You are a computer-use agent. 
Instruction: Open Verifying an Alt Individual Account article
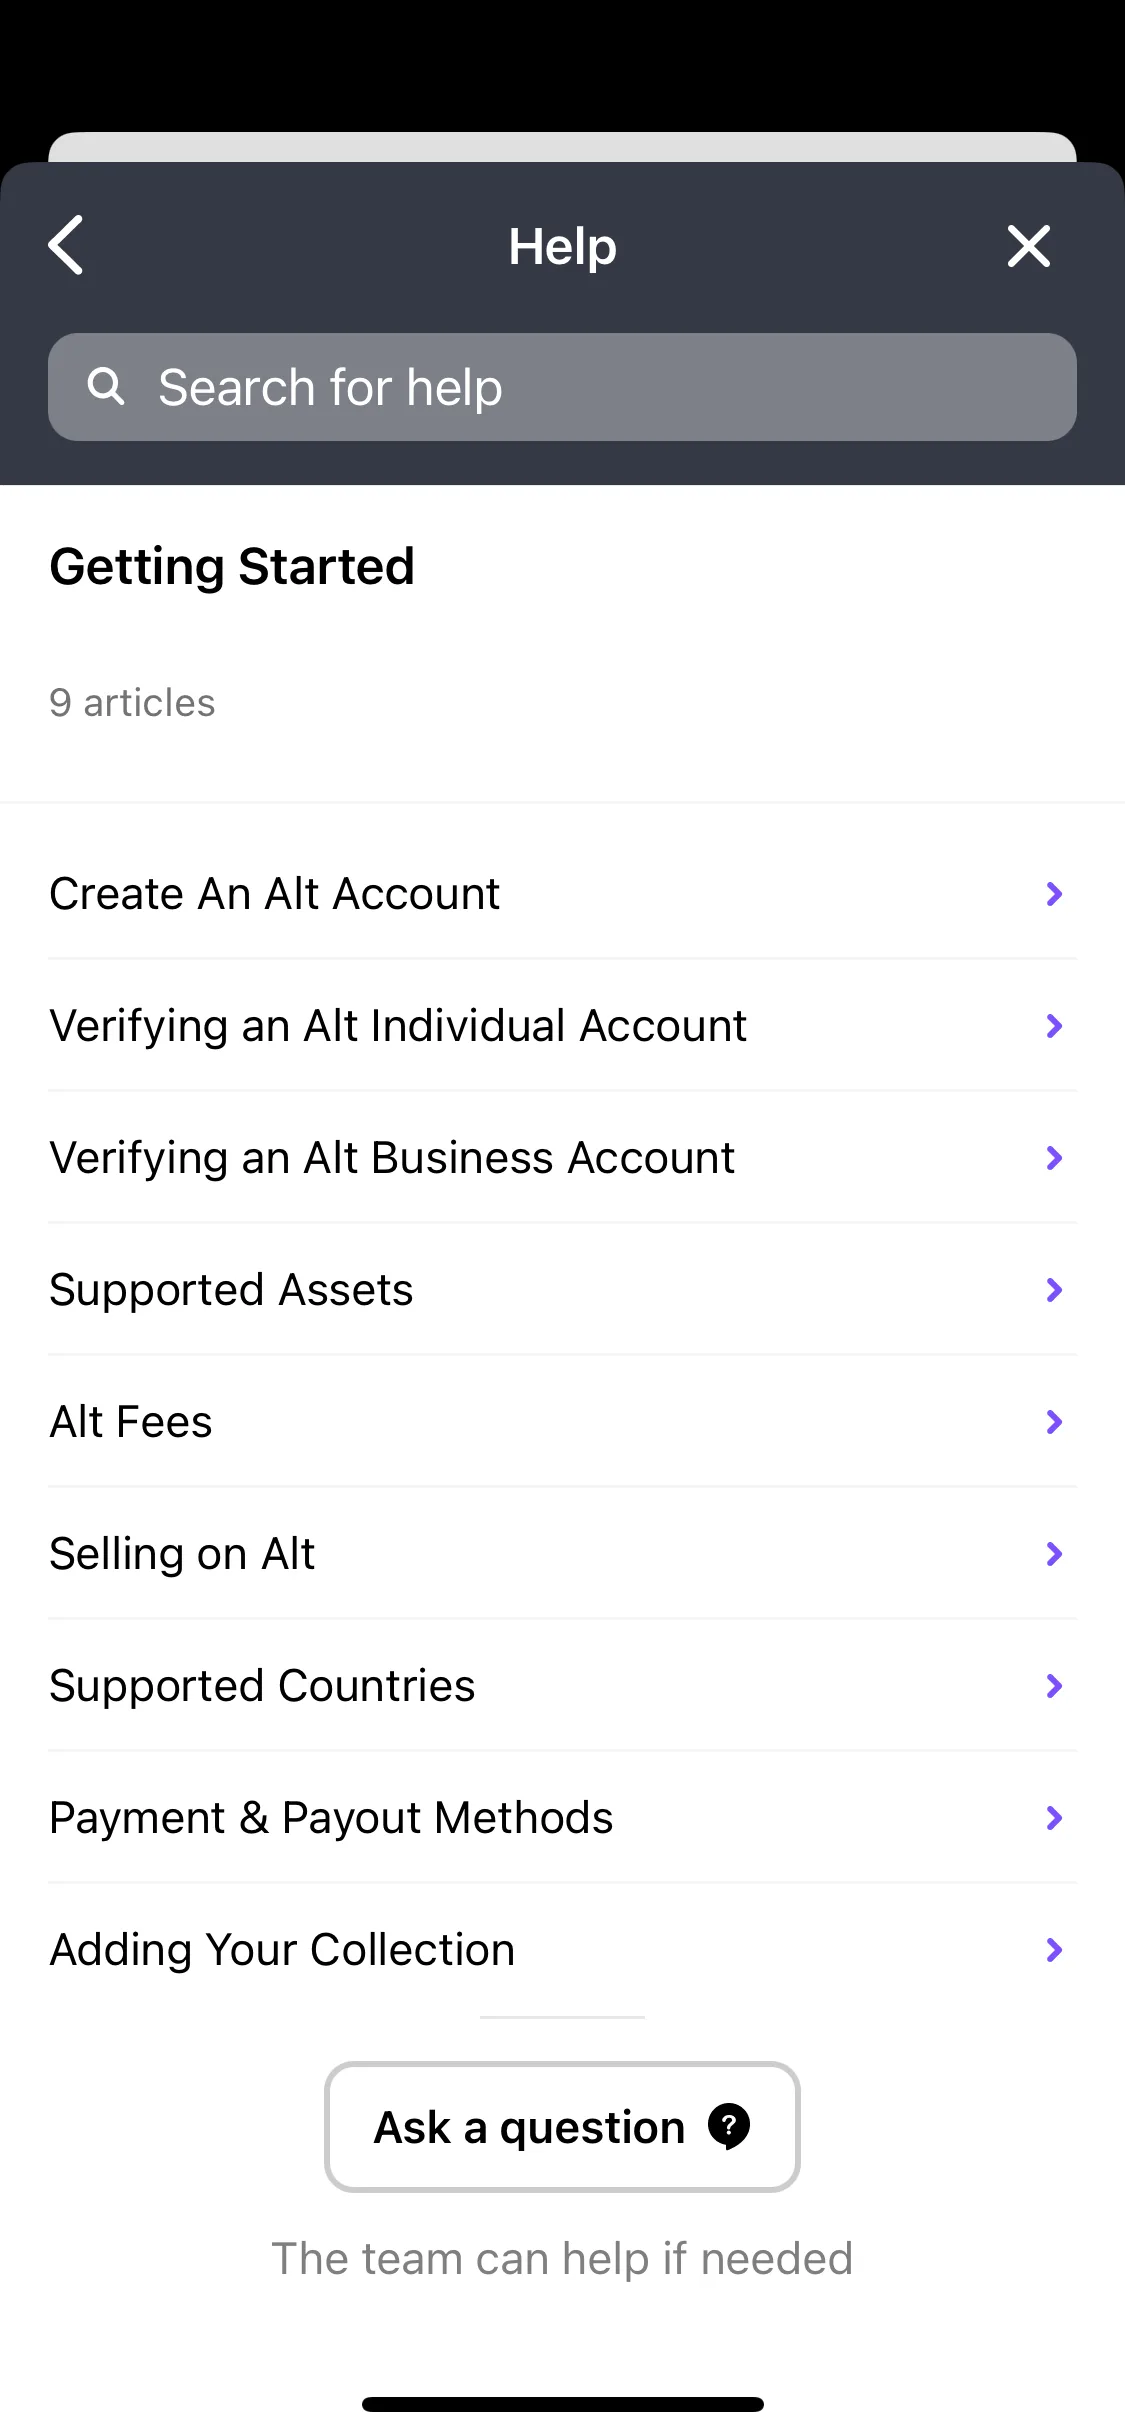(x=562, y=1026)
